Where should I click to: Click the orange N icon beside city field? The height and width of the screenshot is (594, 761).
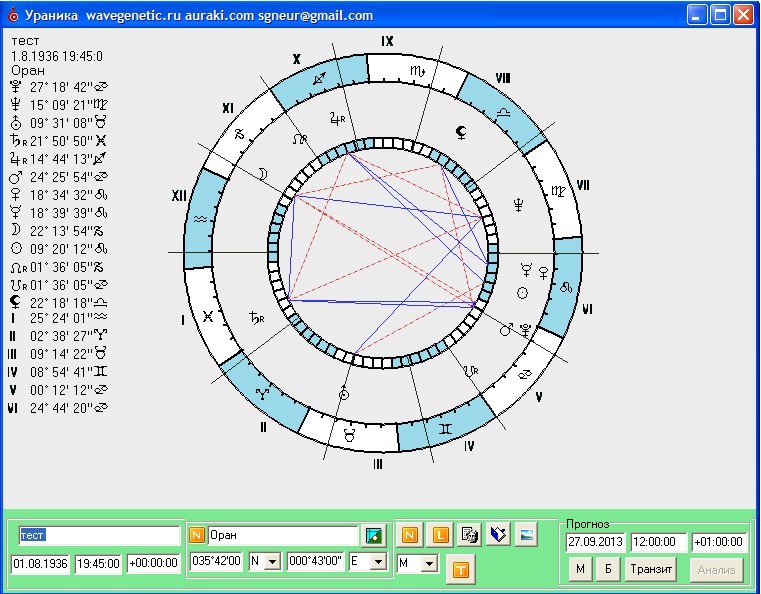point(197,536)
